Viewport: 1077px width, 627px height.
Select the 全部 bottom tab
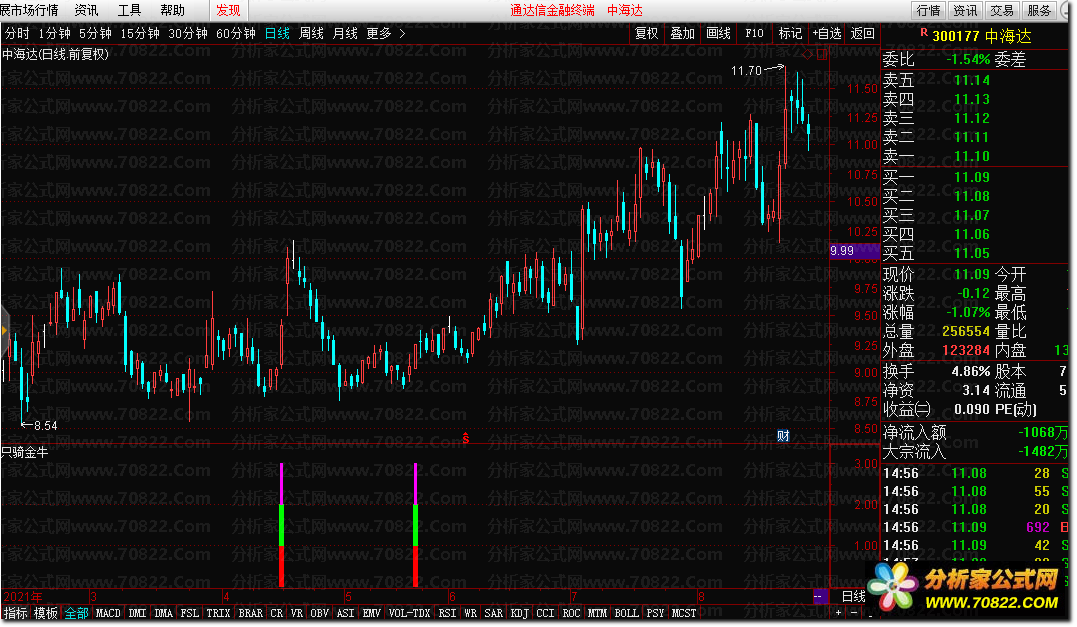[x=76, y=613]
